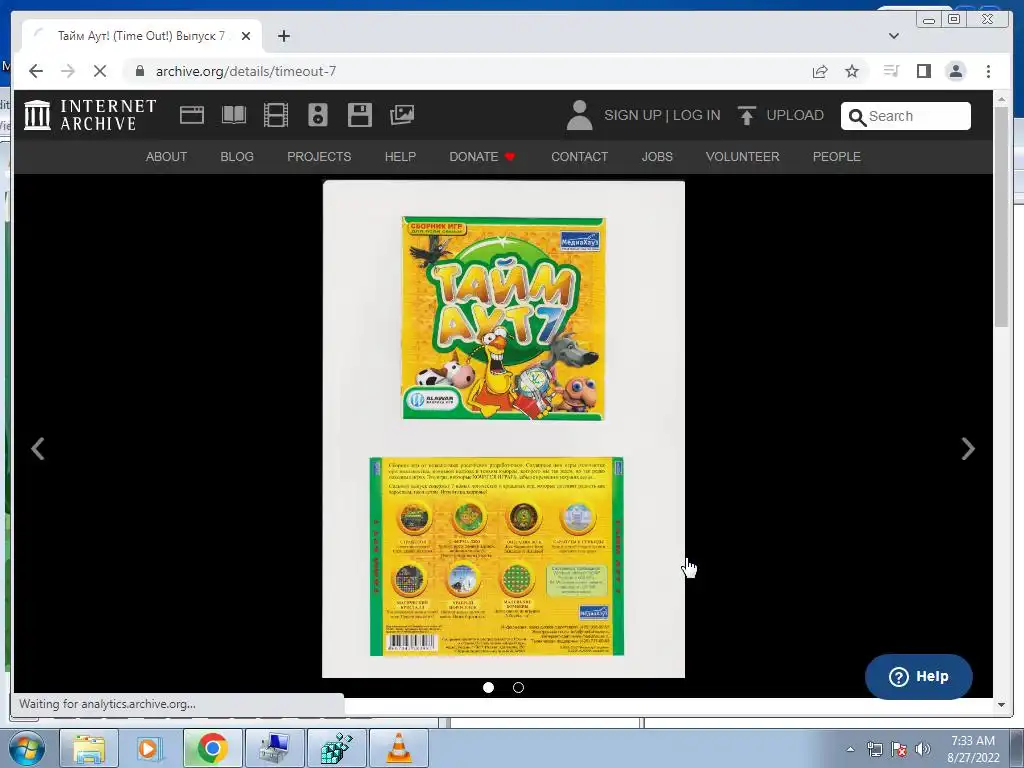Open the PROJECTS menu item

tap(319, 157)
